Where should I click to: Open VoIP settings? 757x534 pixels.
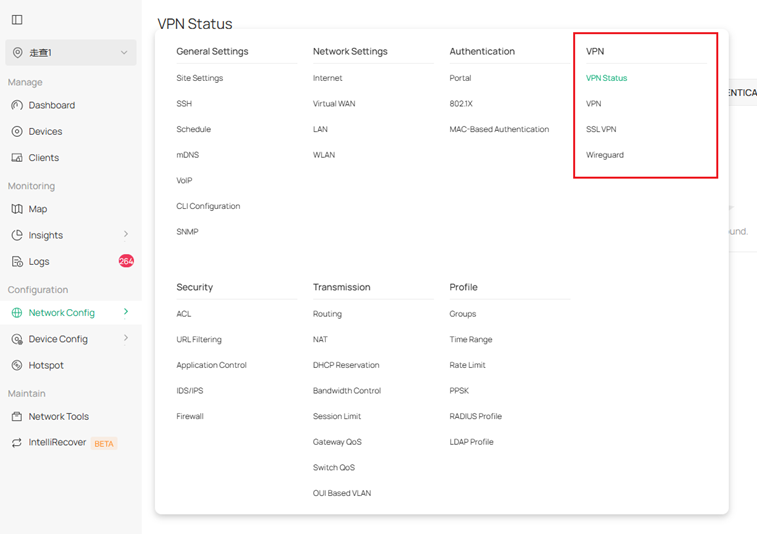click(184, 181)
